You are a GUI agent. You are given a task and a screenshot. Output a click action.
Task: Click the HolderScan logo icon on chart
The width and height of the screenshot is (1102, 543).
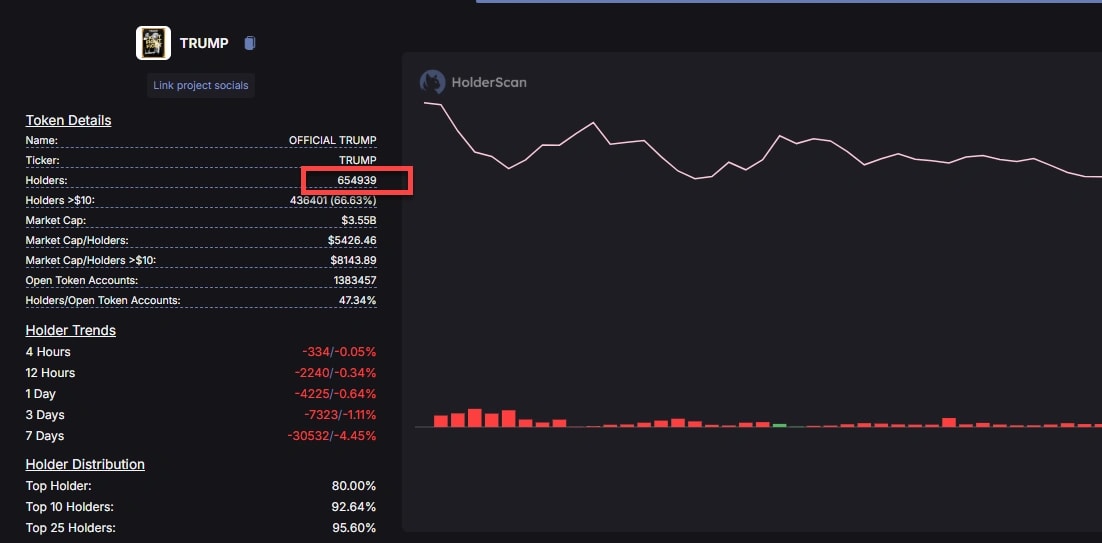(432, 82)
